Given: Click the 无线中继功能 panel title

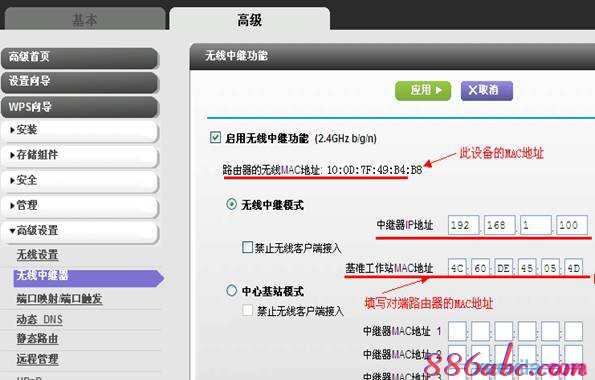Looking at the screenshot, I should 236,56.
